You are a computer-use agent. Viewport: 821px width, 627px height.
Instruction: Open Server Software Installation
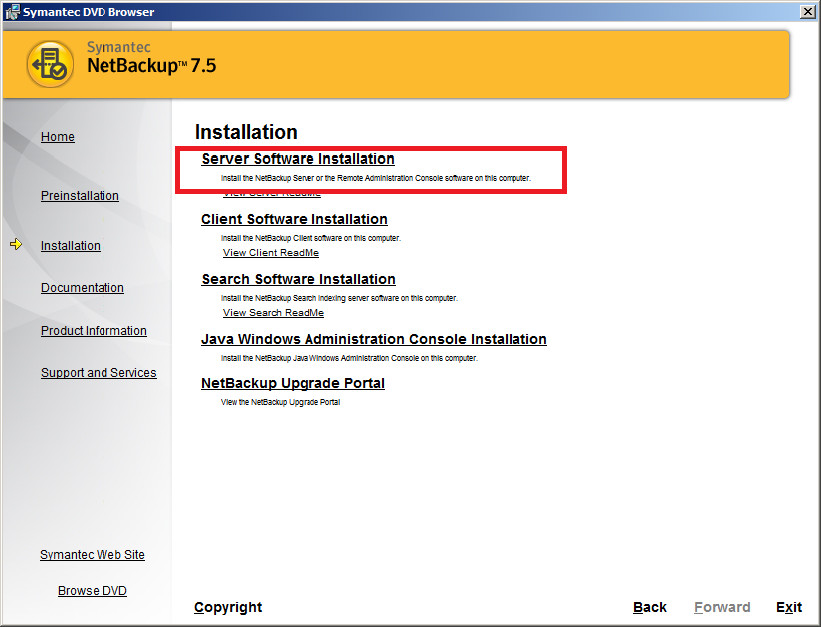point(297,159)
